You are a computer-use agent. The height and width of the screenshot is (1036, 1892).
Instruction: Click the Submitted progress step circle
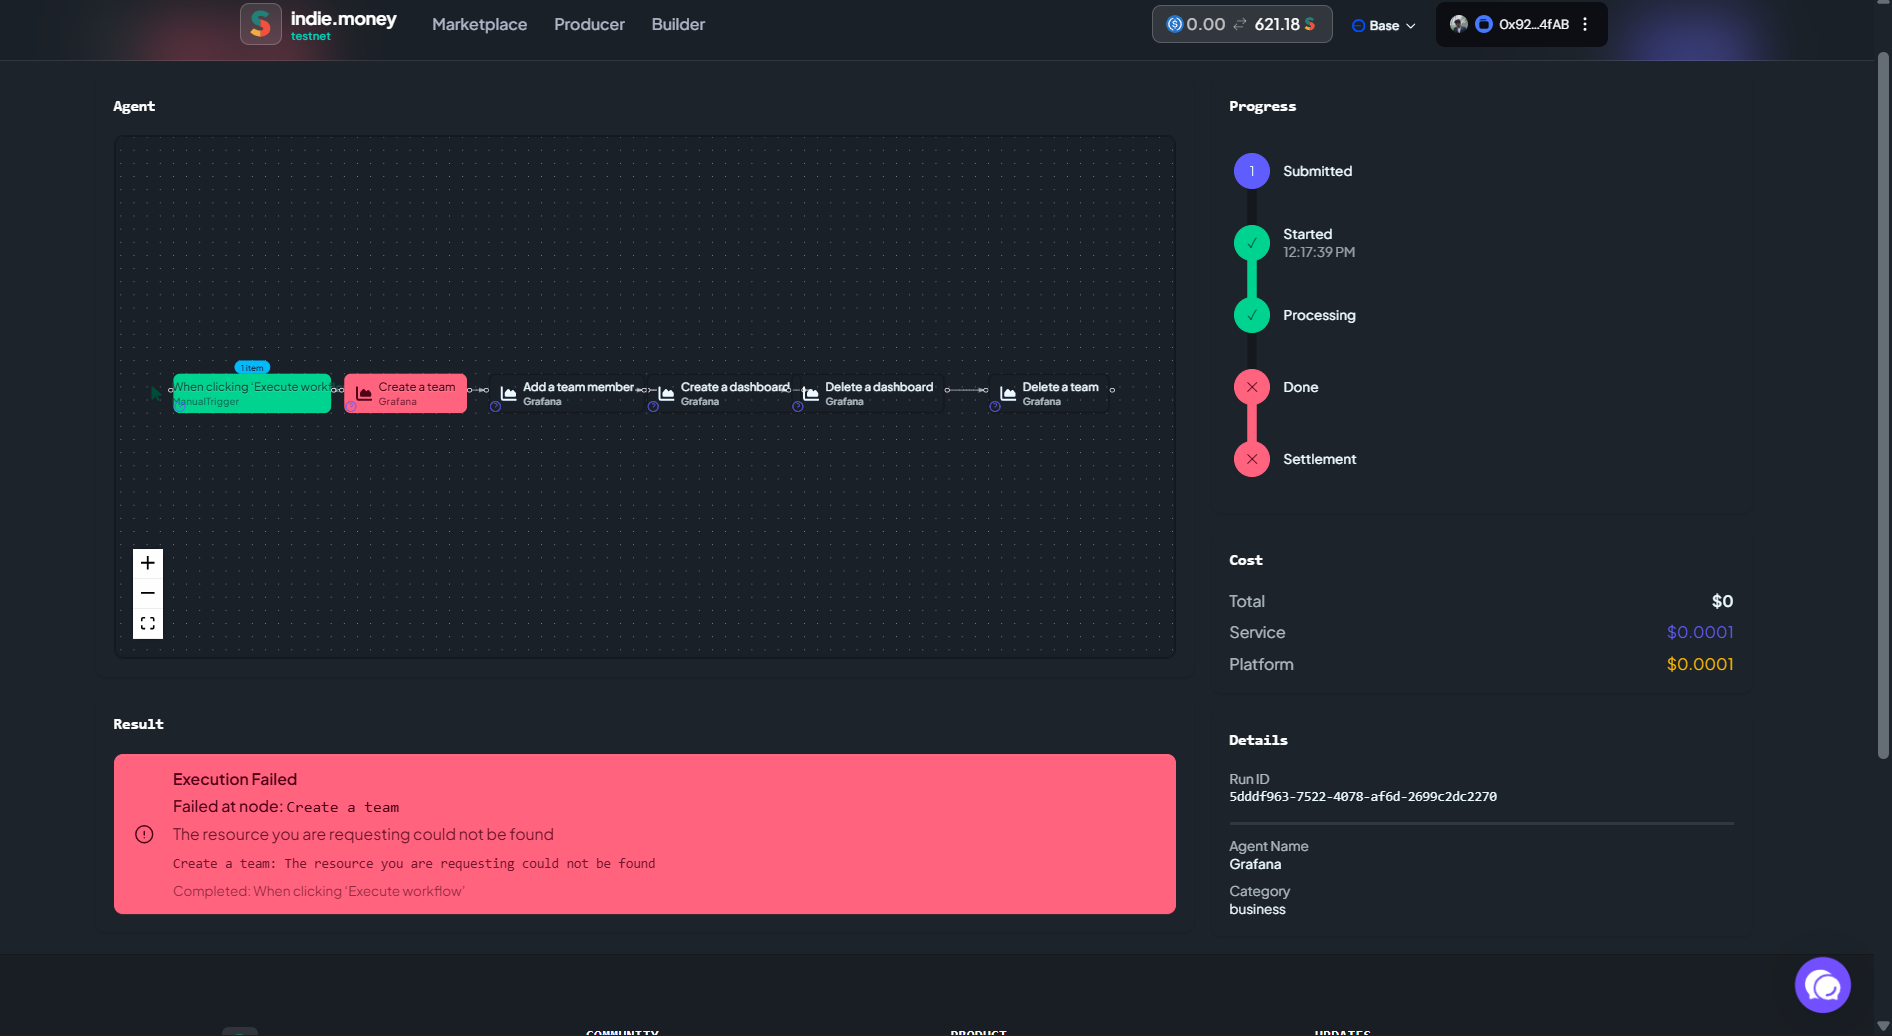pos(1251,171)
